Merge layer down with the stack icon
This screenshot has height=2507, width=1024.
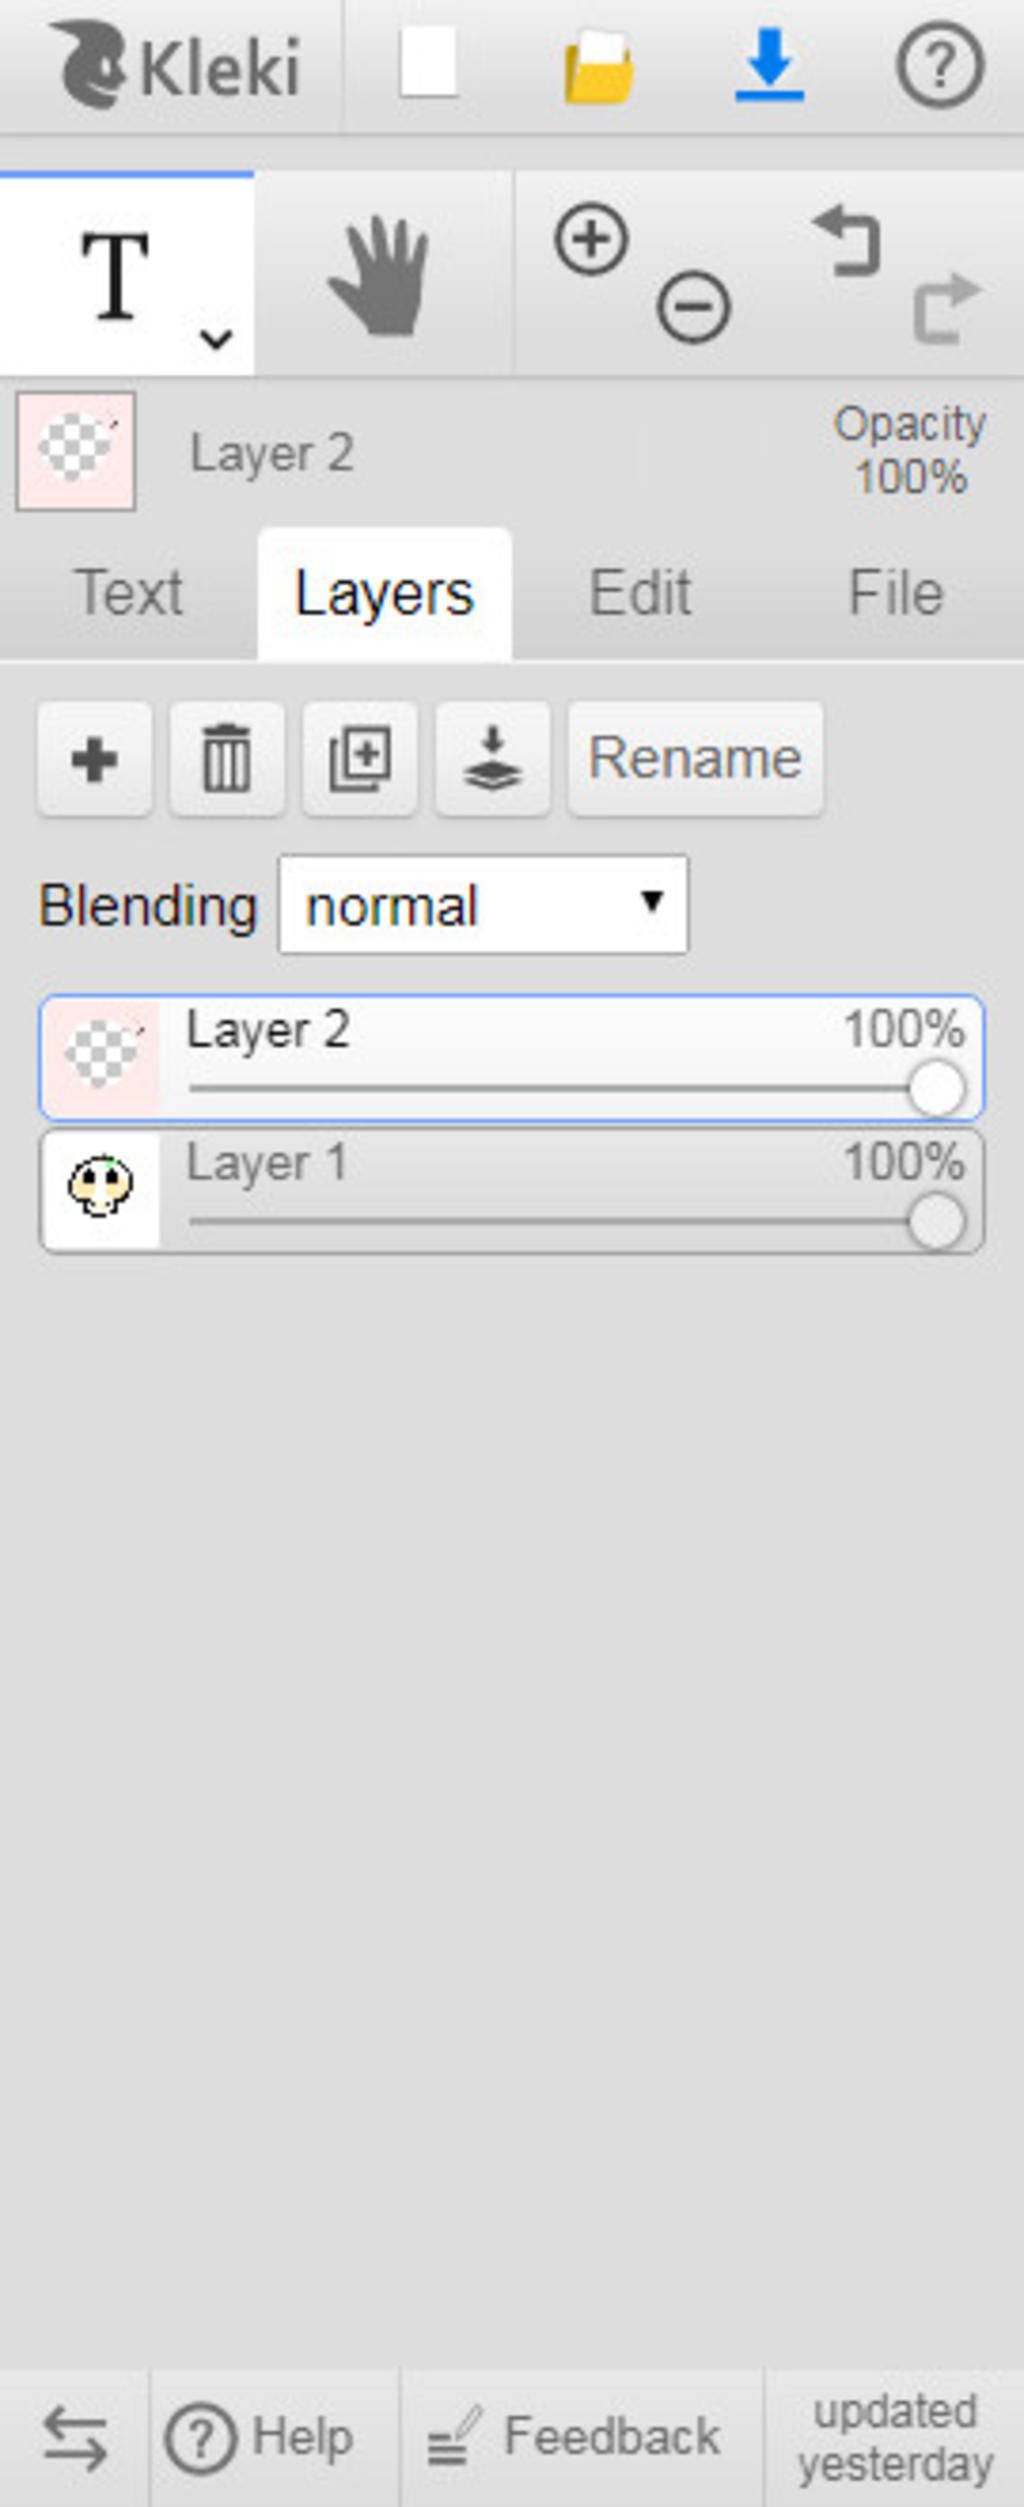tap(493, 759)
